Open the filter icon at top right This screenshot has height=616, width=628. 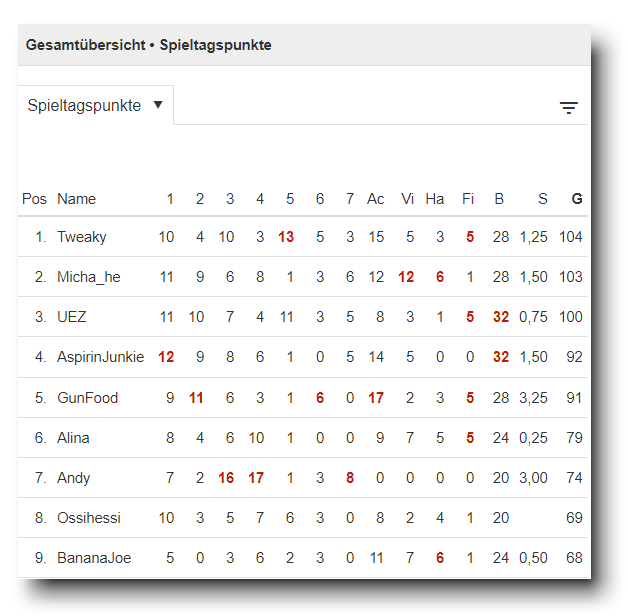tap(569, 108)
